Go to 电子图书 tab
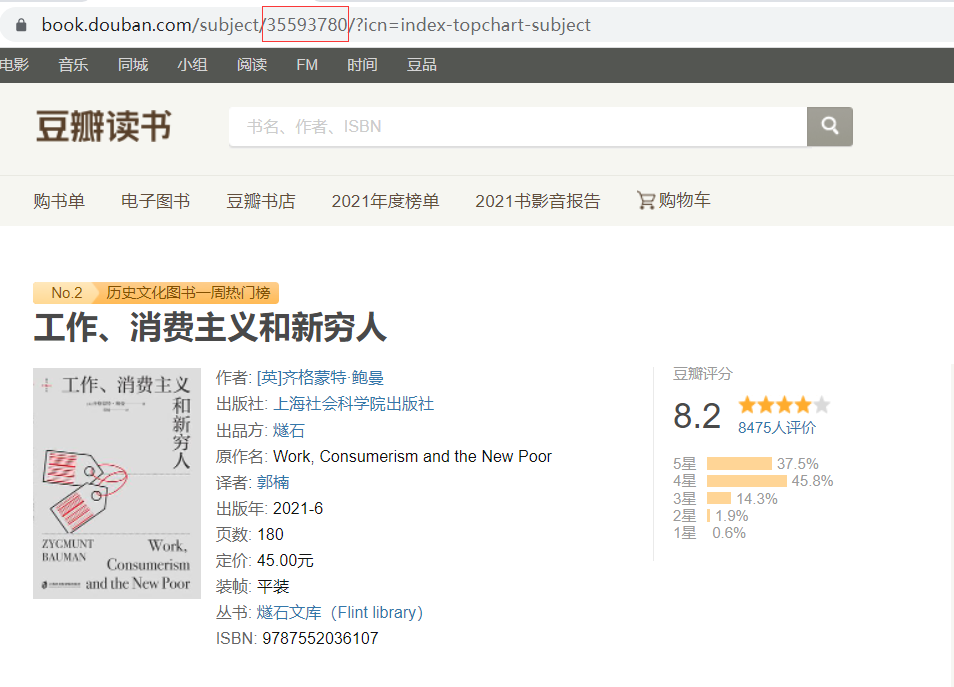Screen dimensions: 954x687 (156, 201)
